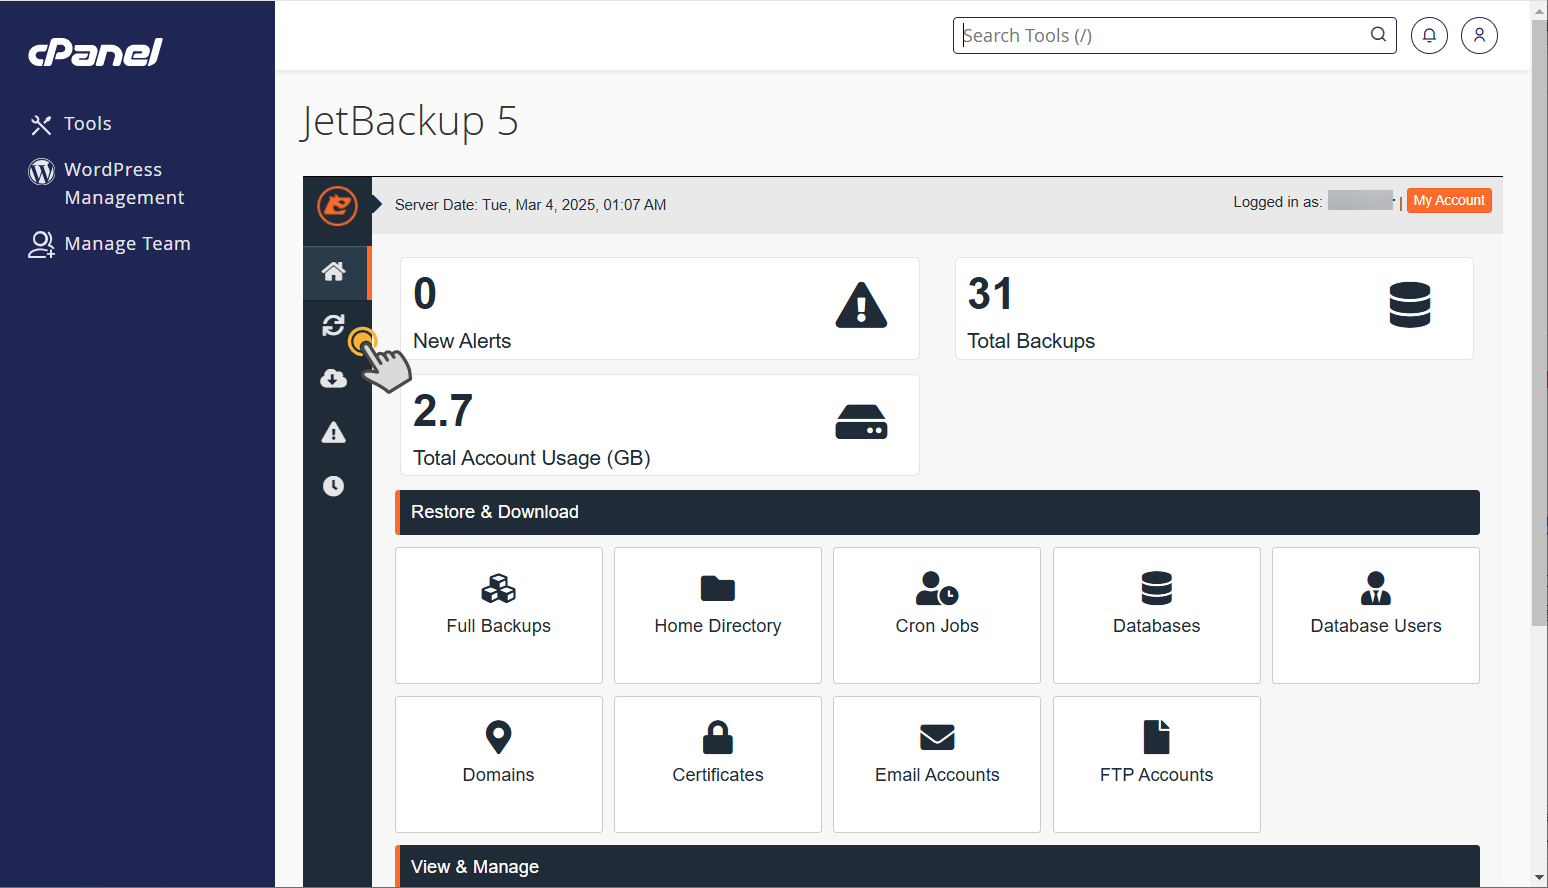Open Database Users tile

(x=1376, y=615)
